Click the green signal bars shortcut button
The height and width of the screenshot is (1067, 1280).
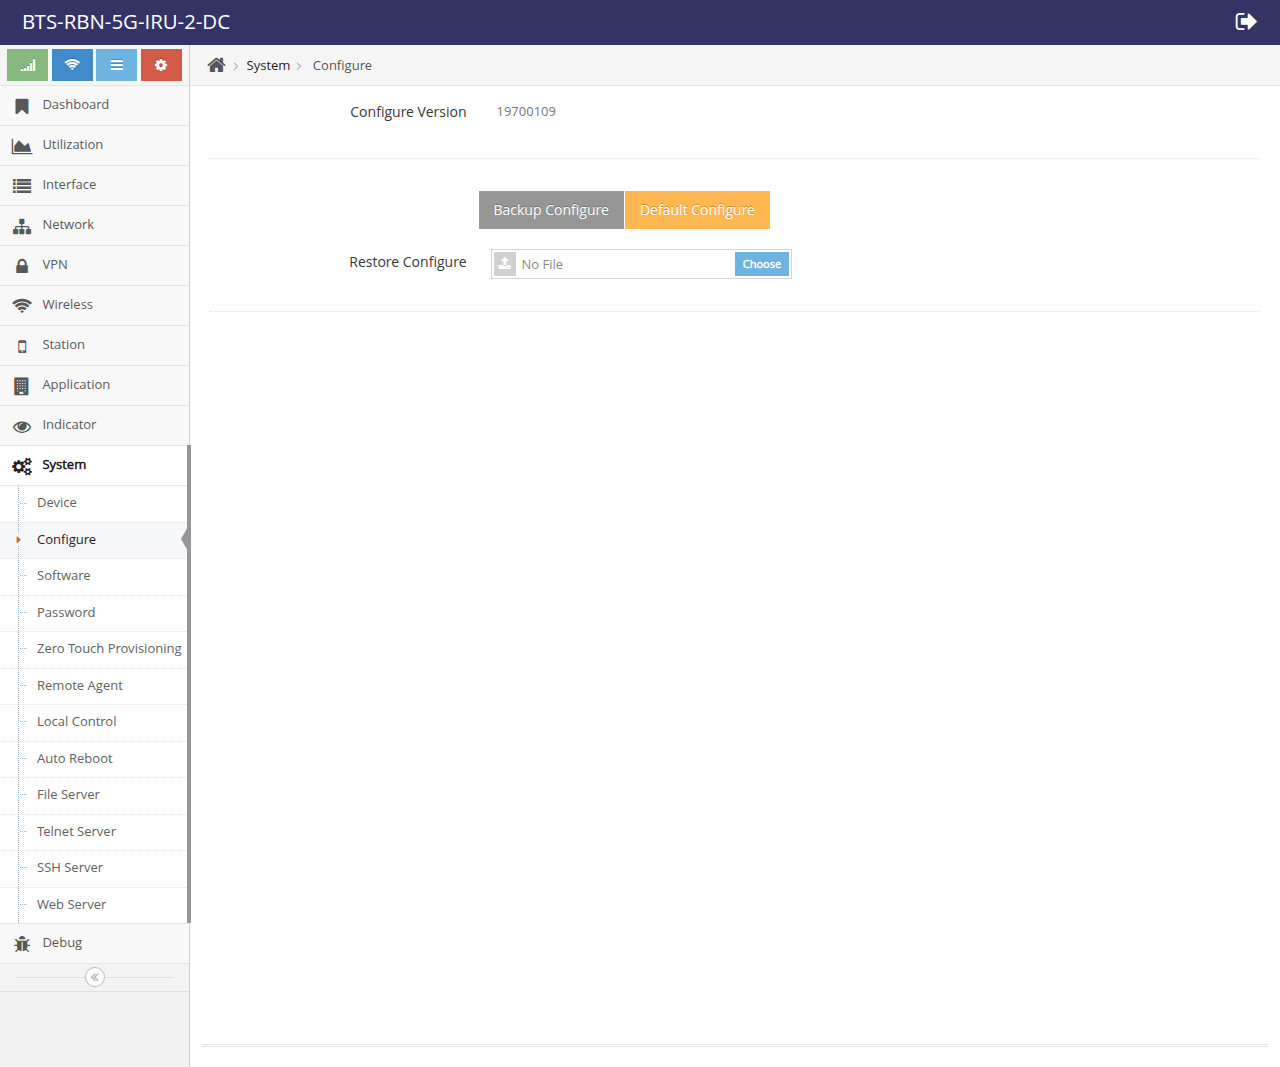[27, 65]
